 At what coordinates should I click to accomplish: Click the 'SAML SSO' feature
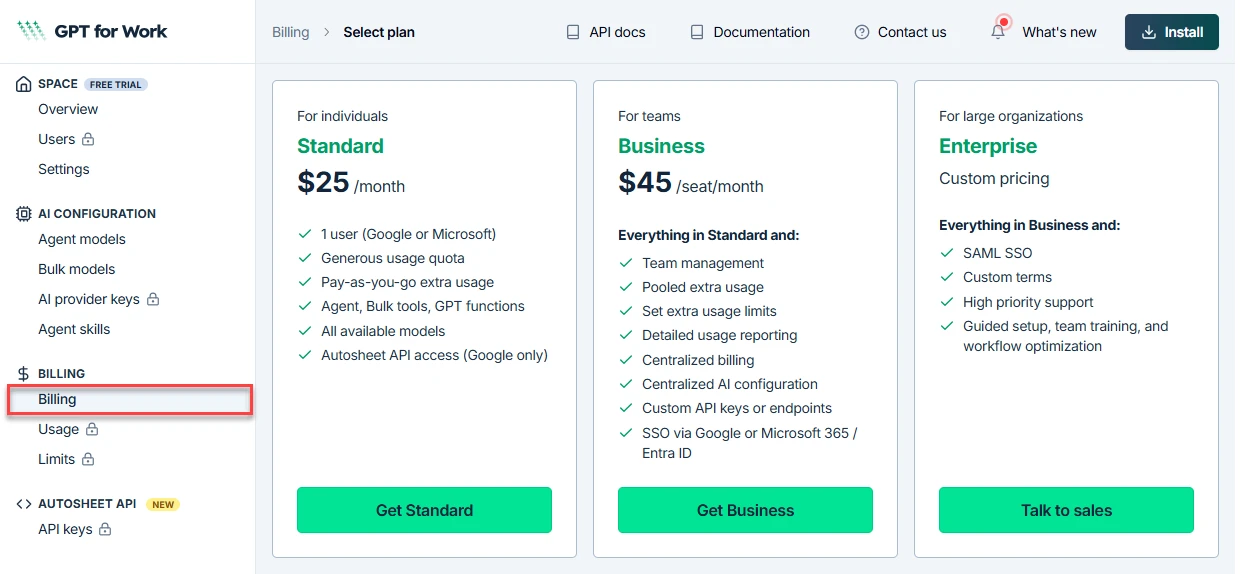[x=998, y=253]
